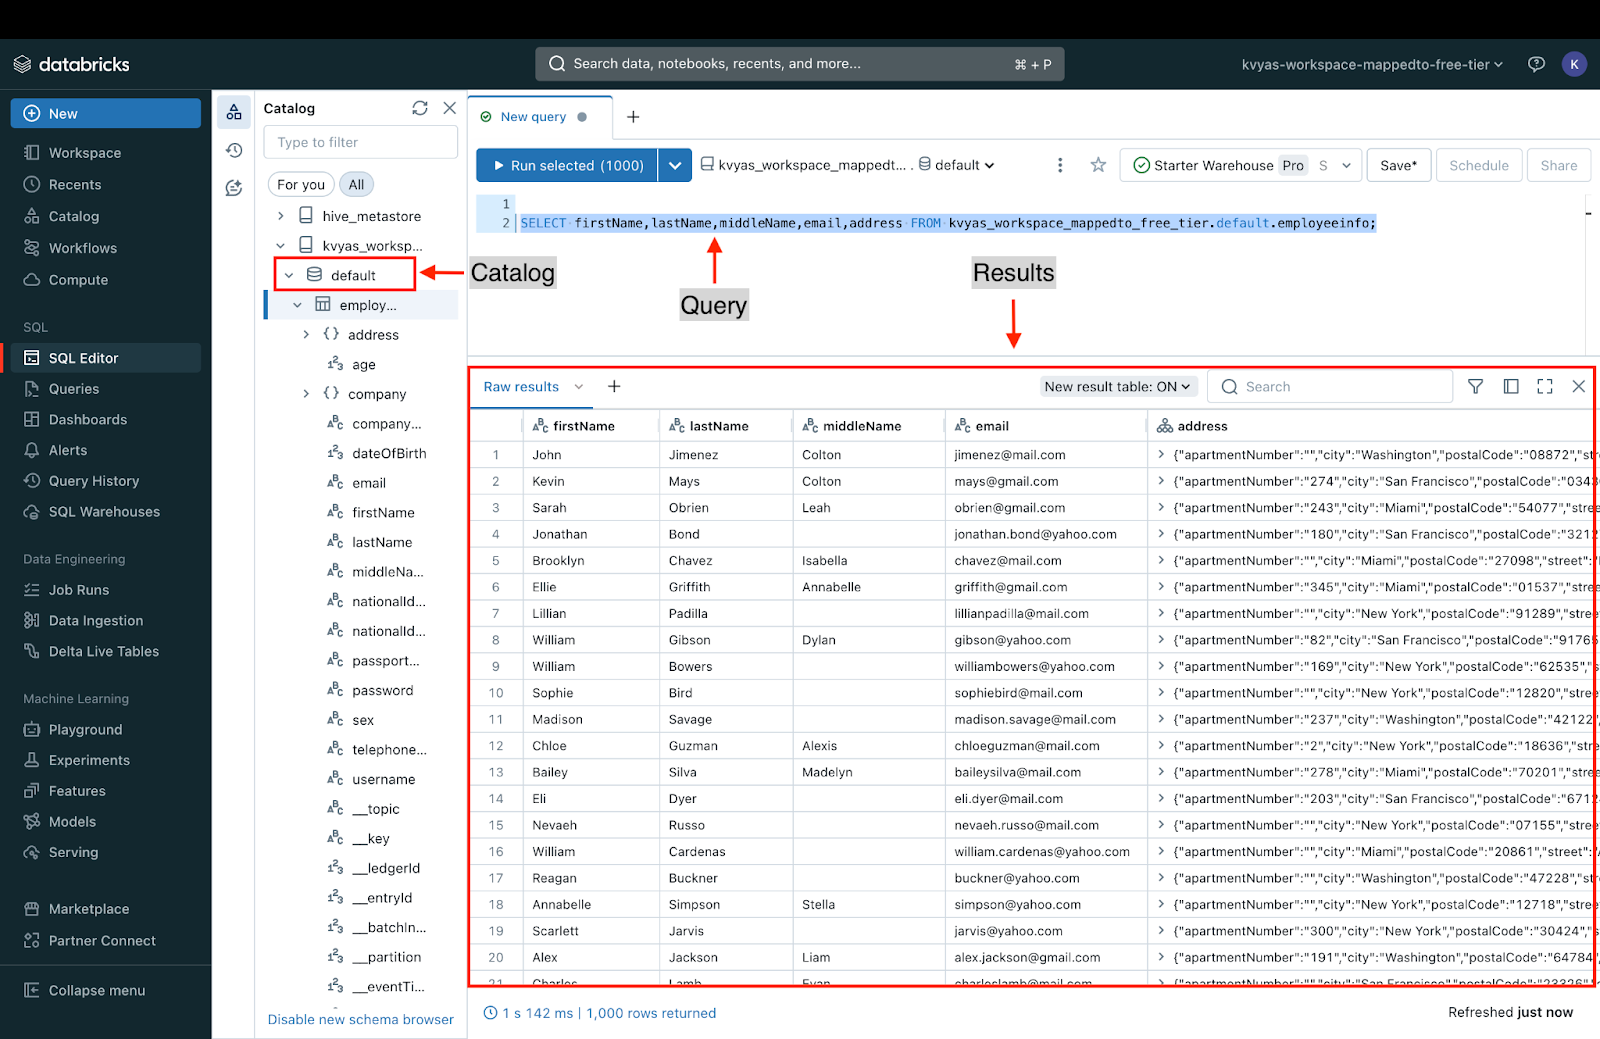Viewport: 1600px width, 1039px height.
Task: Open query history icon in side rail
Action: (234, 150)
